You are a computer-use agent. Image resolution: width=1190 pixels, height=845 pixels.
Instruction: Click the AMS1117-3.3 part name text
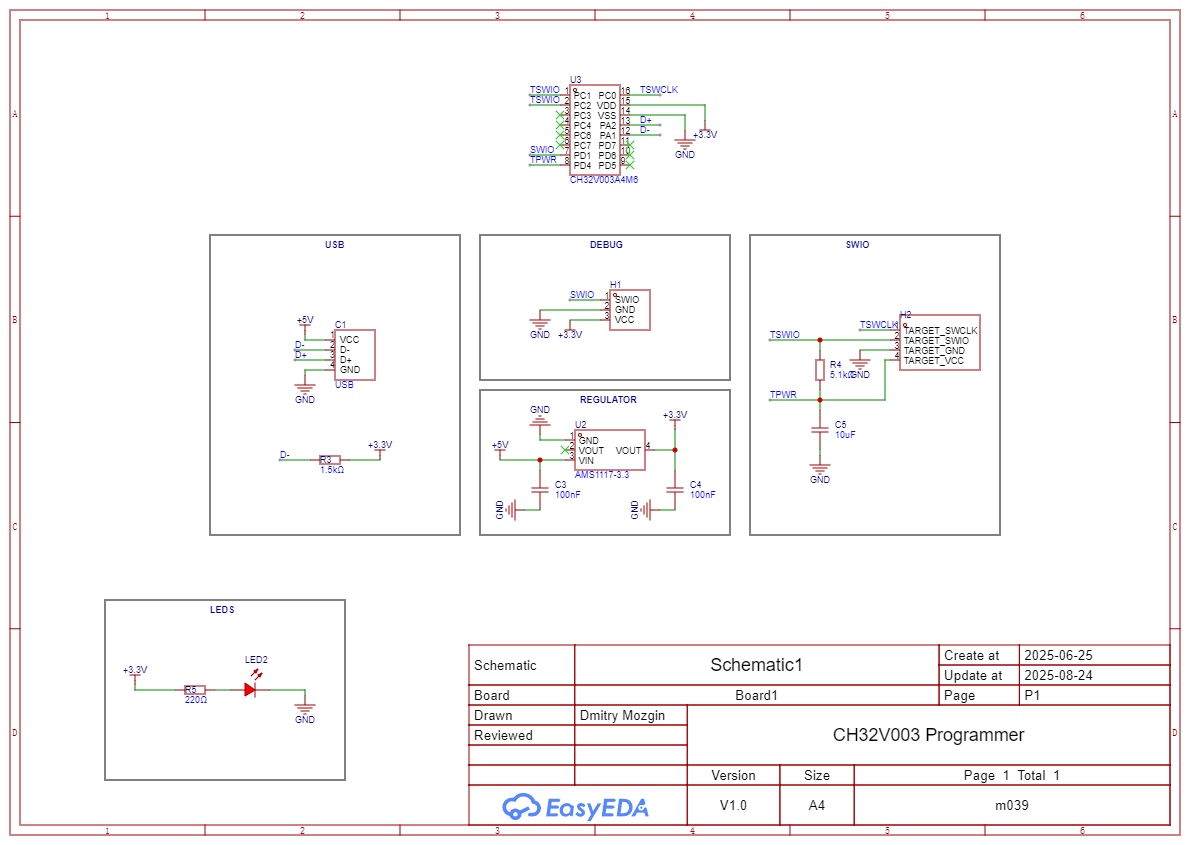coord(602,475)
